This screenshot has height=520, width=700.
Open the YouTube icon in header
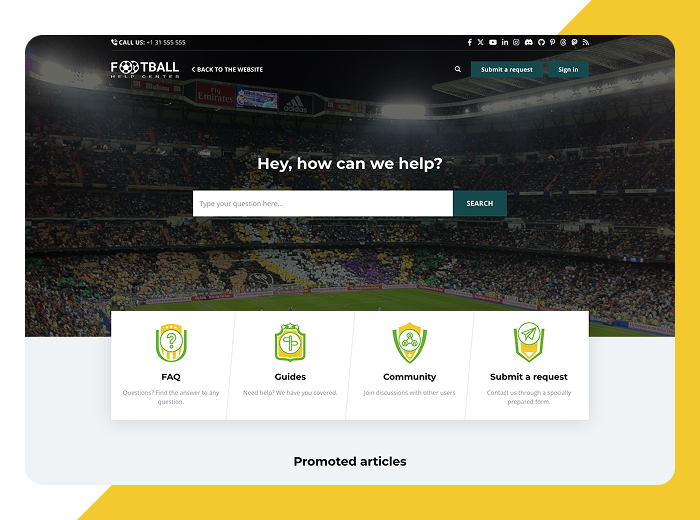(492, 42)
